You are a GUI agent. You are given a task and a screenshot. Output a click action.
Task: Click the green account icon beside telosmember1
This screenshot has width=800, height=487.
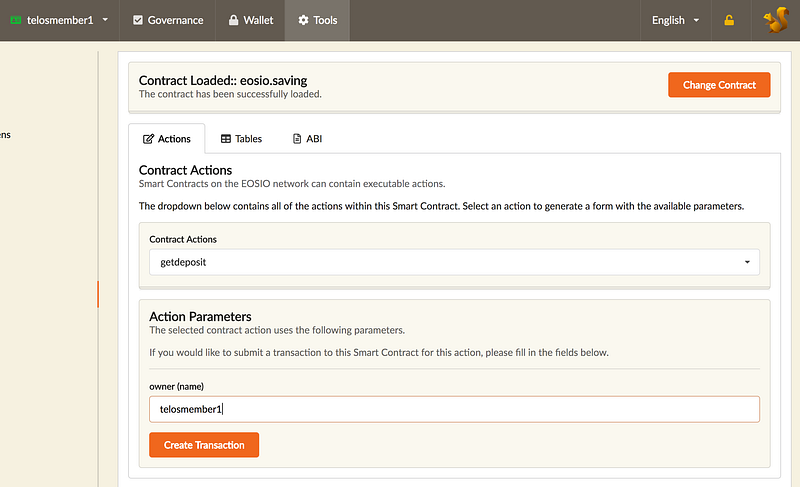[16, 20]
